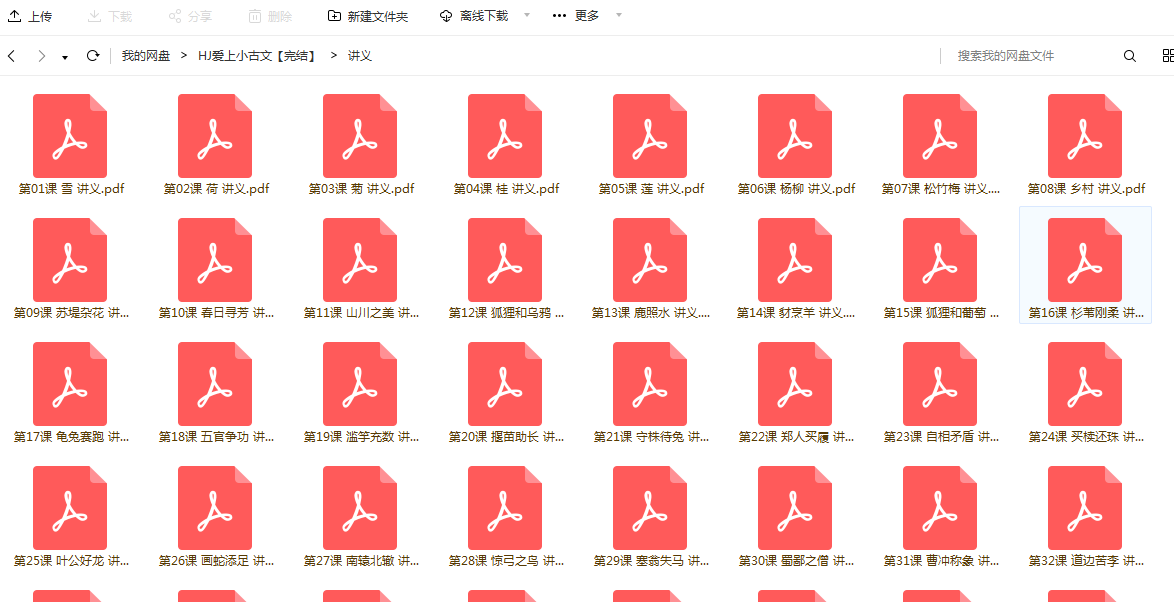Click the file name 第29课 塞翁失马
The image size is (1174, 602).
[651, 561]
